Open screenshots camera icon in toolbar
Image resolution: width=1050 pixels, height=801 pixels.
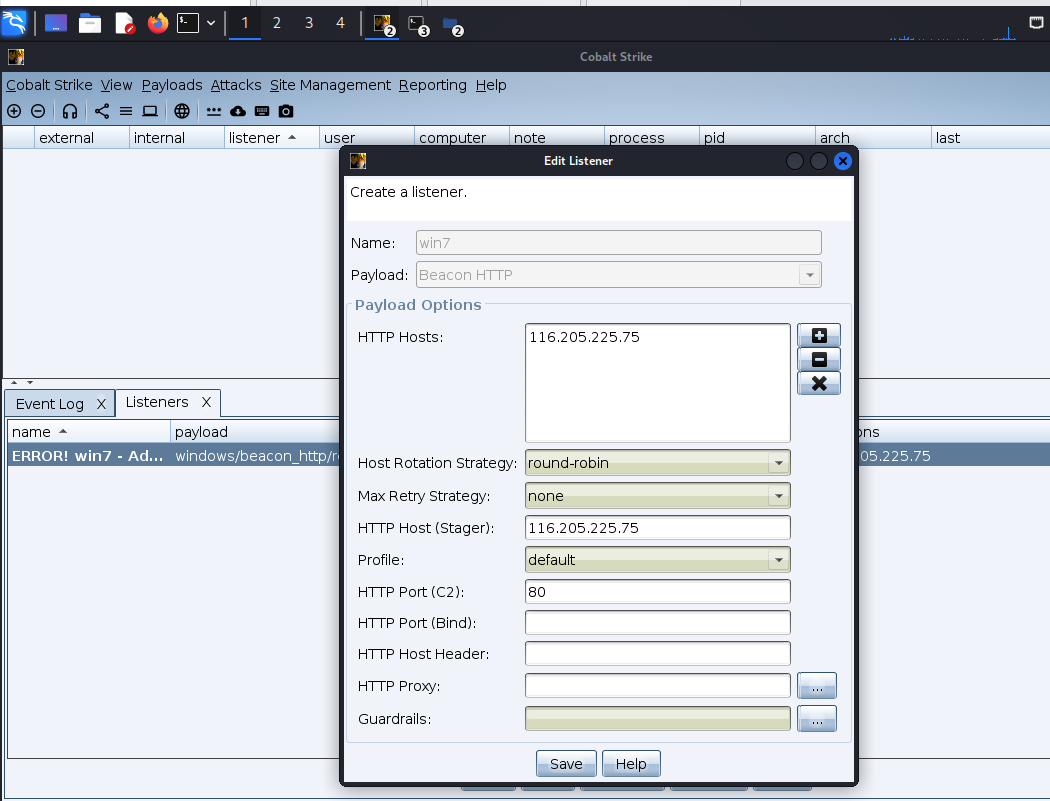pyautogui.click(x=286, y=111)
